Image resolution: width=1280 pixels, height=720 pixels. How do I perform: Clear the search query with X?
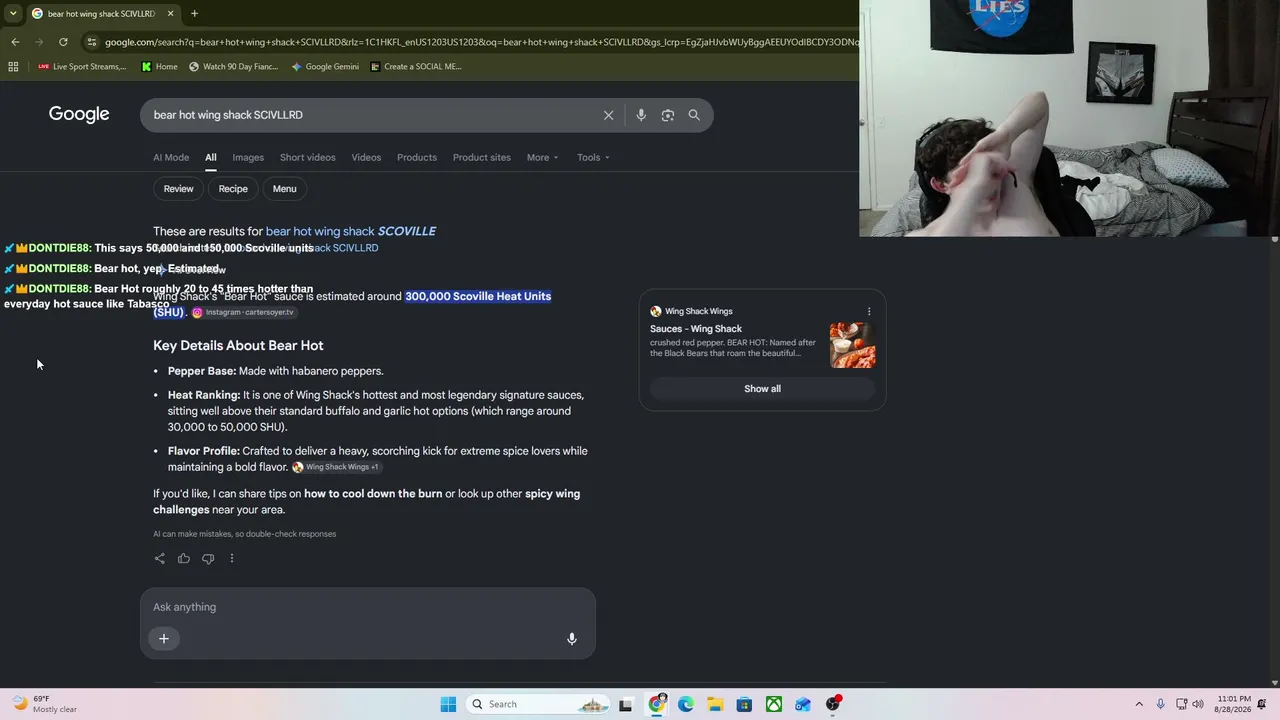(608, 115)
